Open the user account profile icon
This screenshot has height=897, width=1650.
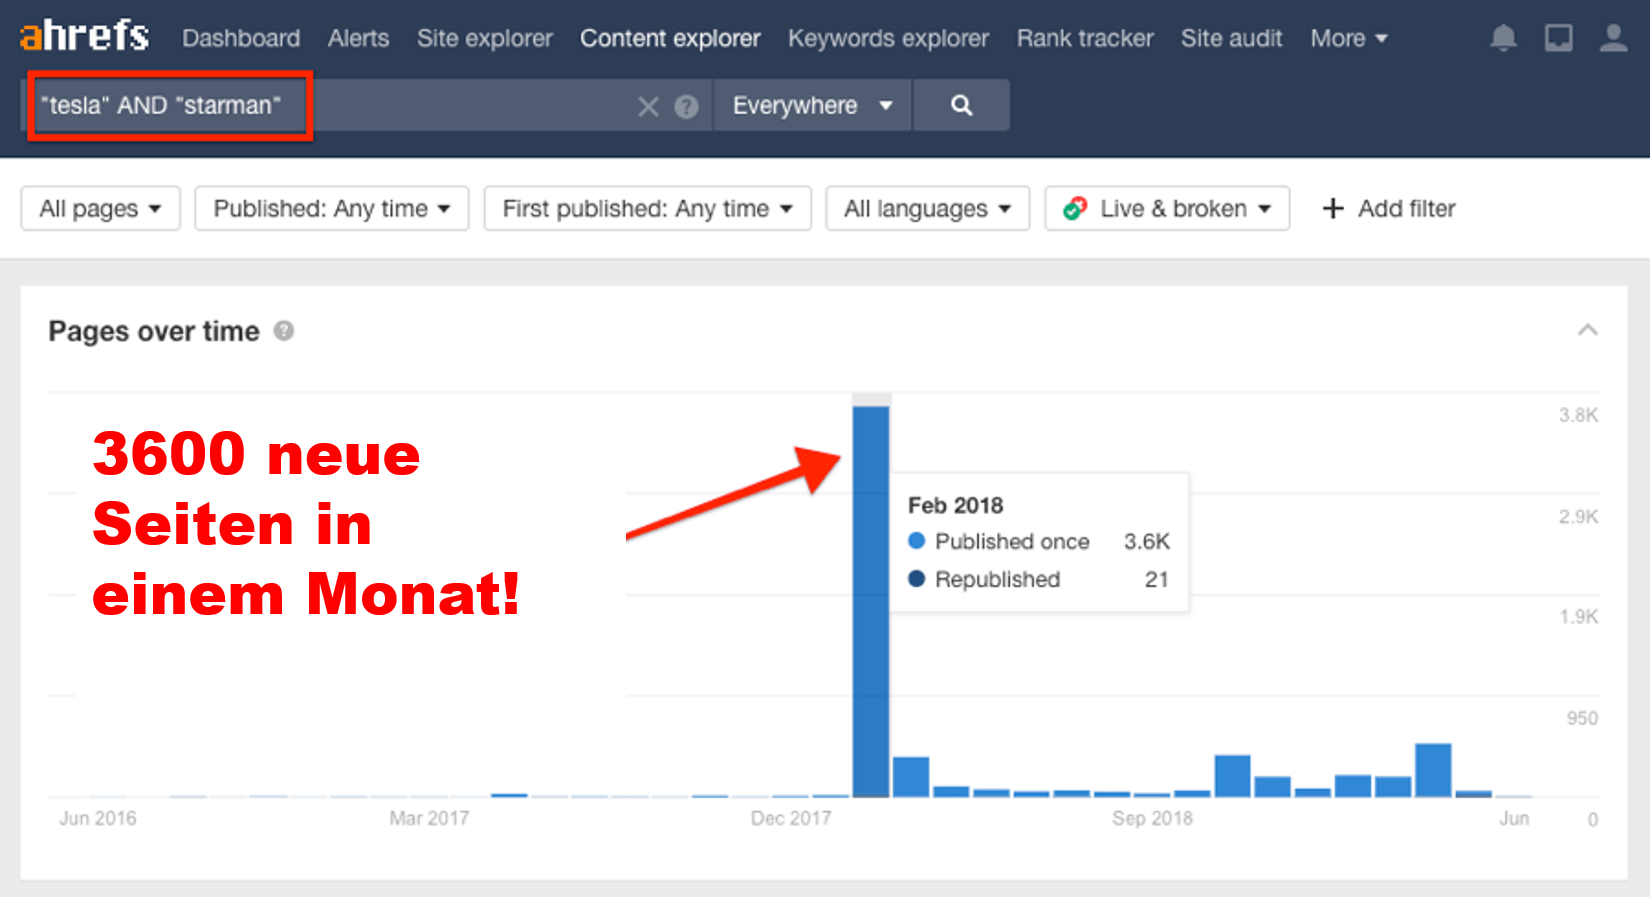tap(1613, 38)
